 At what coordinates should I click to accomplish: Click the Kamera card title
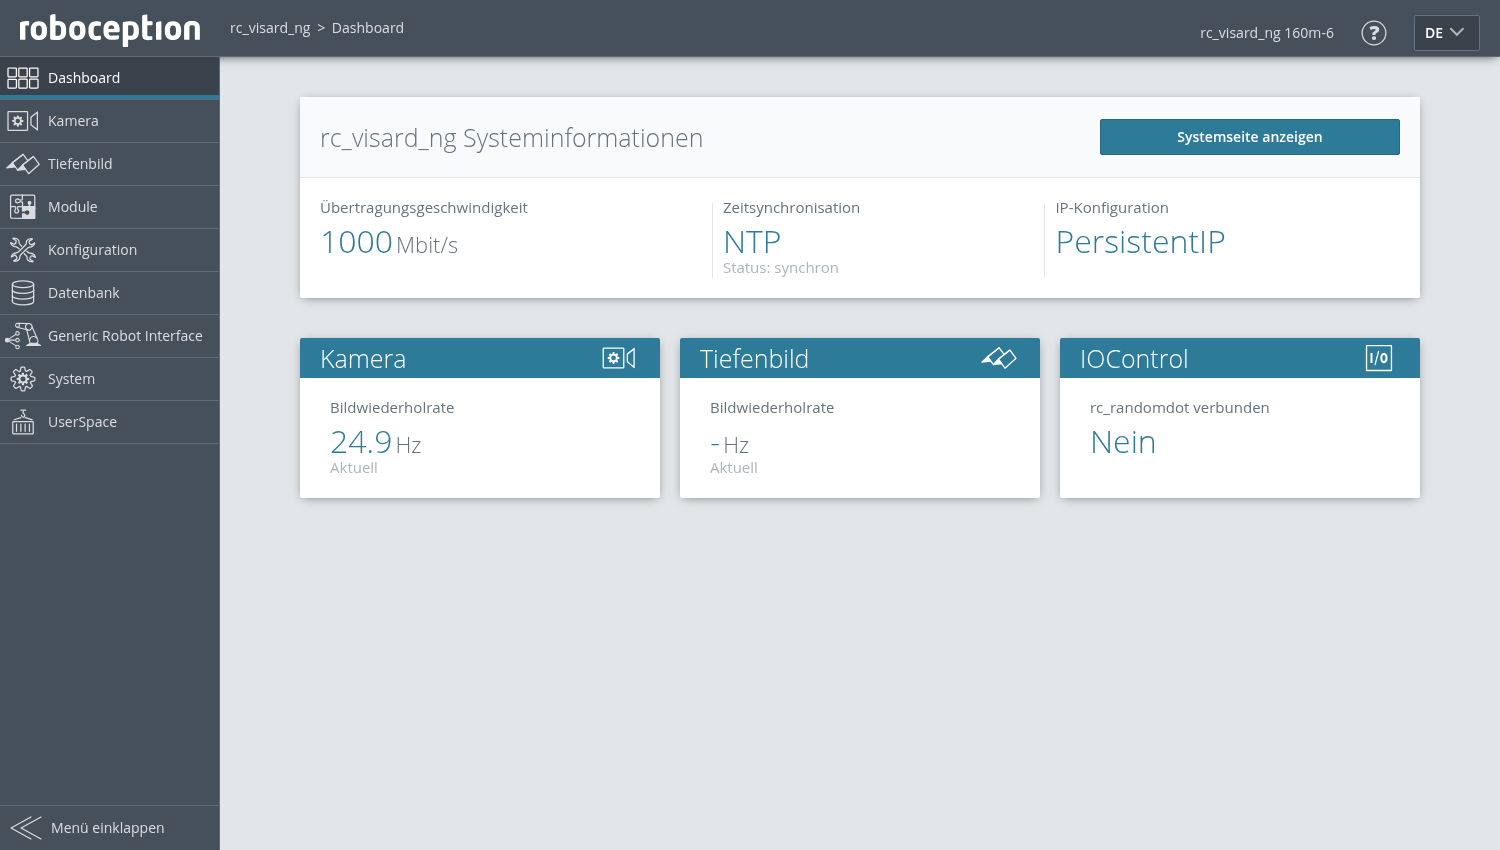click(x=363, y=358)
